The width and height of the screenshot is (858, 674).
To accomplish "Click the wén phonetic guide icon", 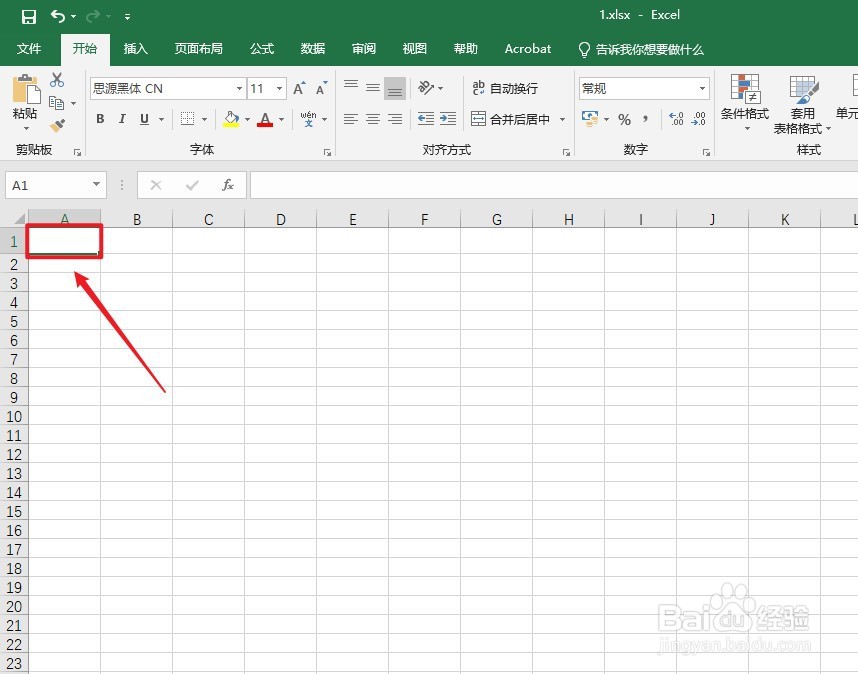I will click(308, 119).
